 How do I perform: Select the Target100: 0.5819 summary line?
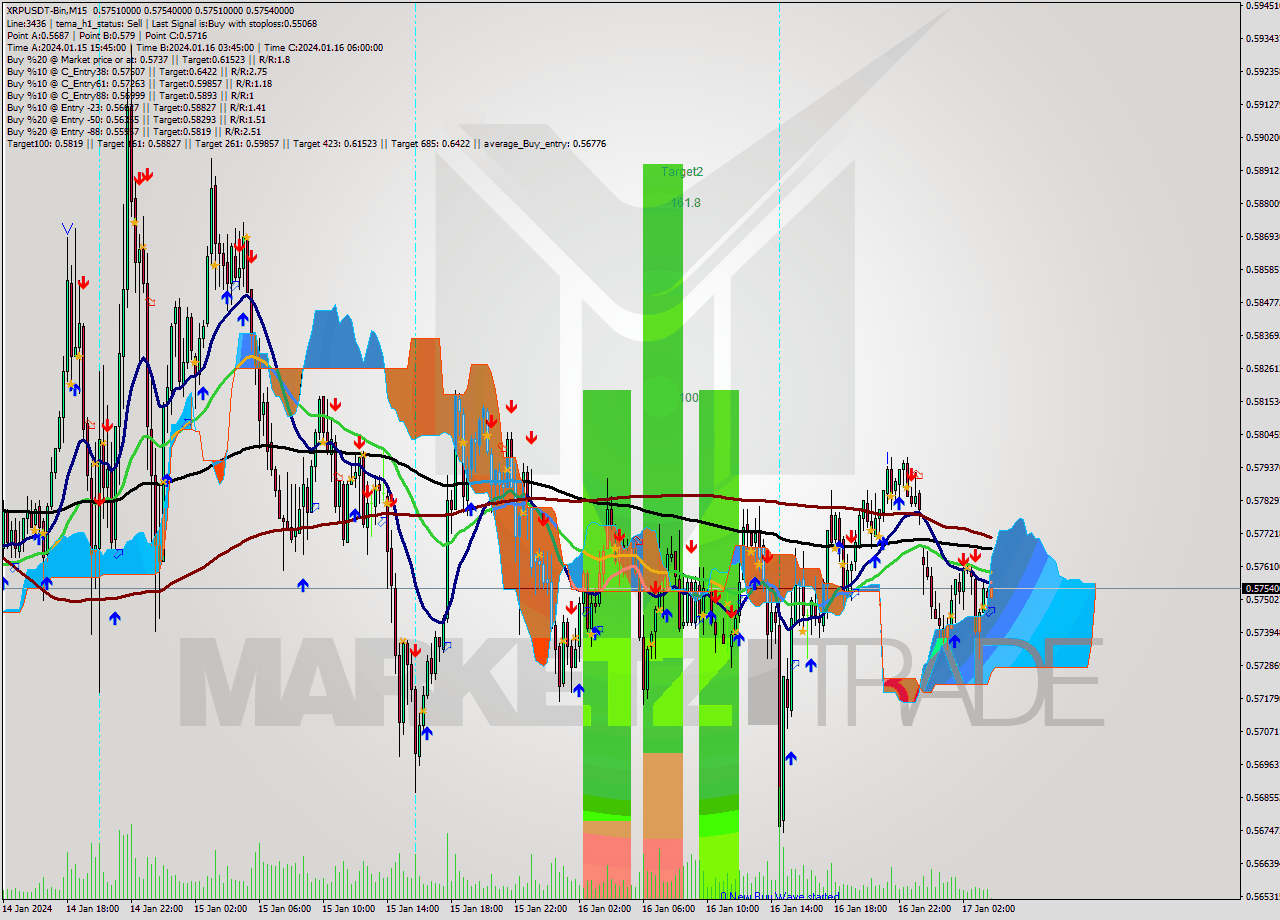[x=306, y=143]
